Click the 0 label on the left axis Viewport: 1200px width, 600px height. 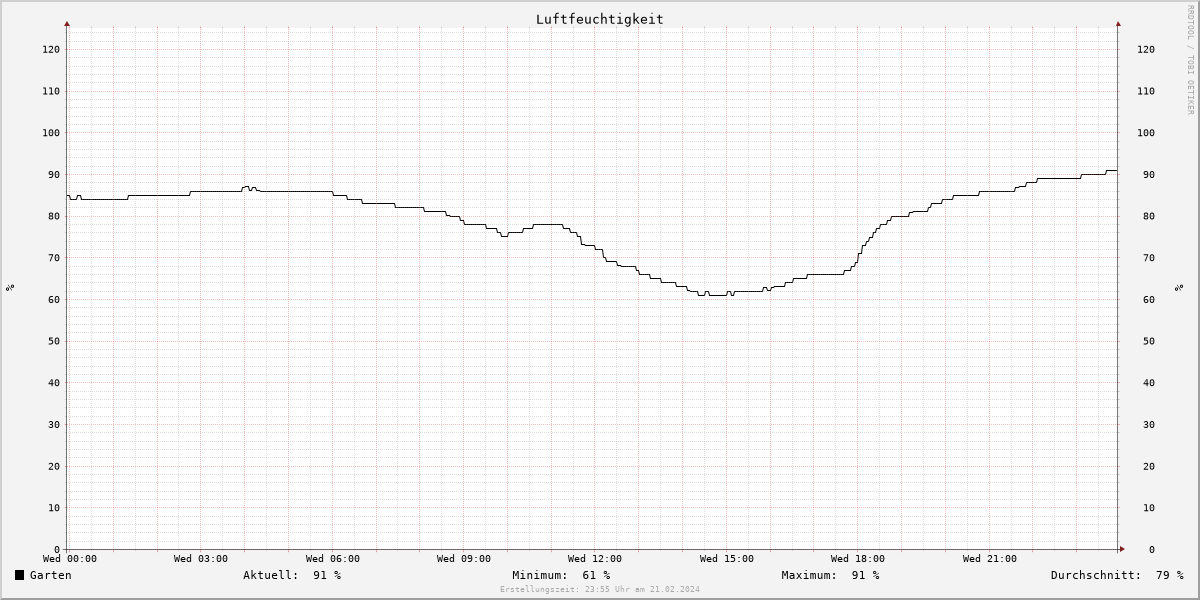[57, 549]
